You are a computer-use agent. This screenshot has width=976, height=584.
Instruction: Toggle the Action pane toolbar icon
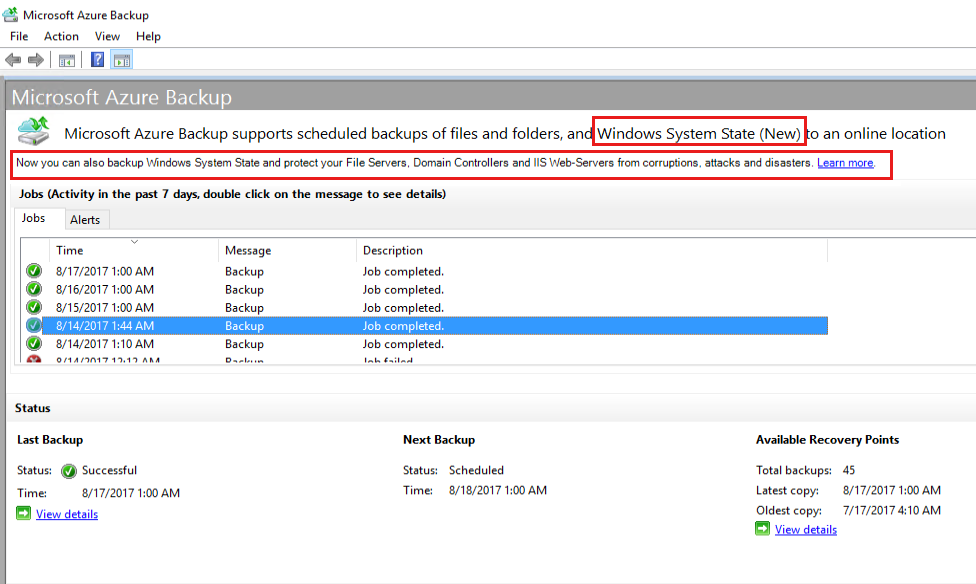point(122,60)
